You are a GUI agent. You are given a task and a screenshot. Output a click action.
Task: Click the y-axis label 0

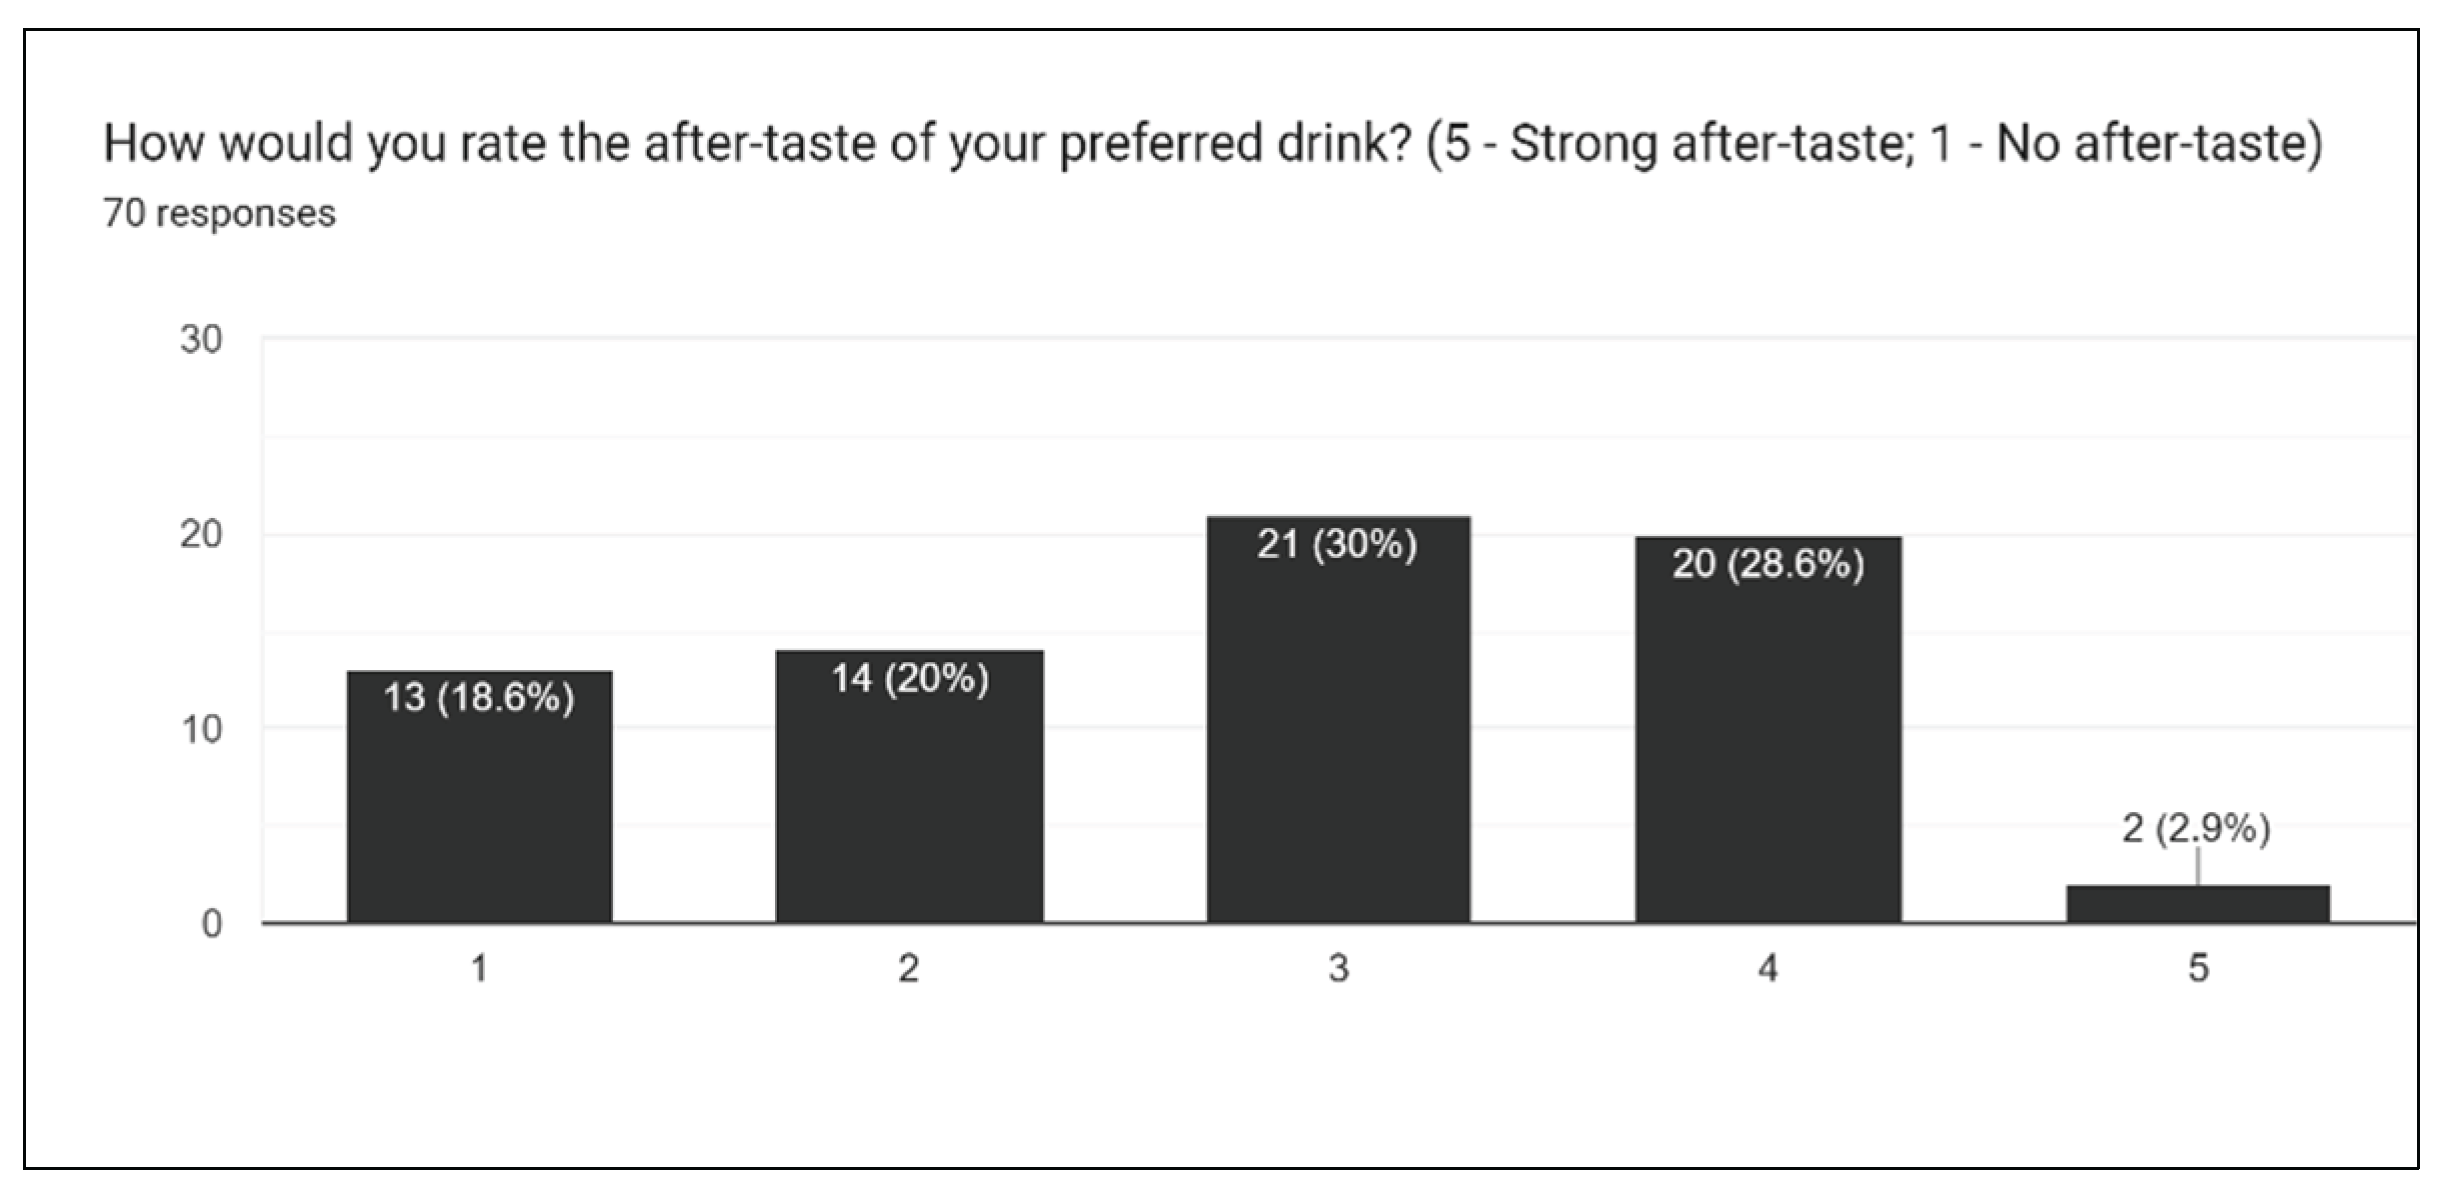[211, 924]
